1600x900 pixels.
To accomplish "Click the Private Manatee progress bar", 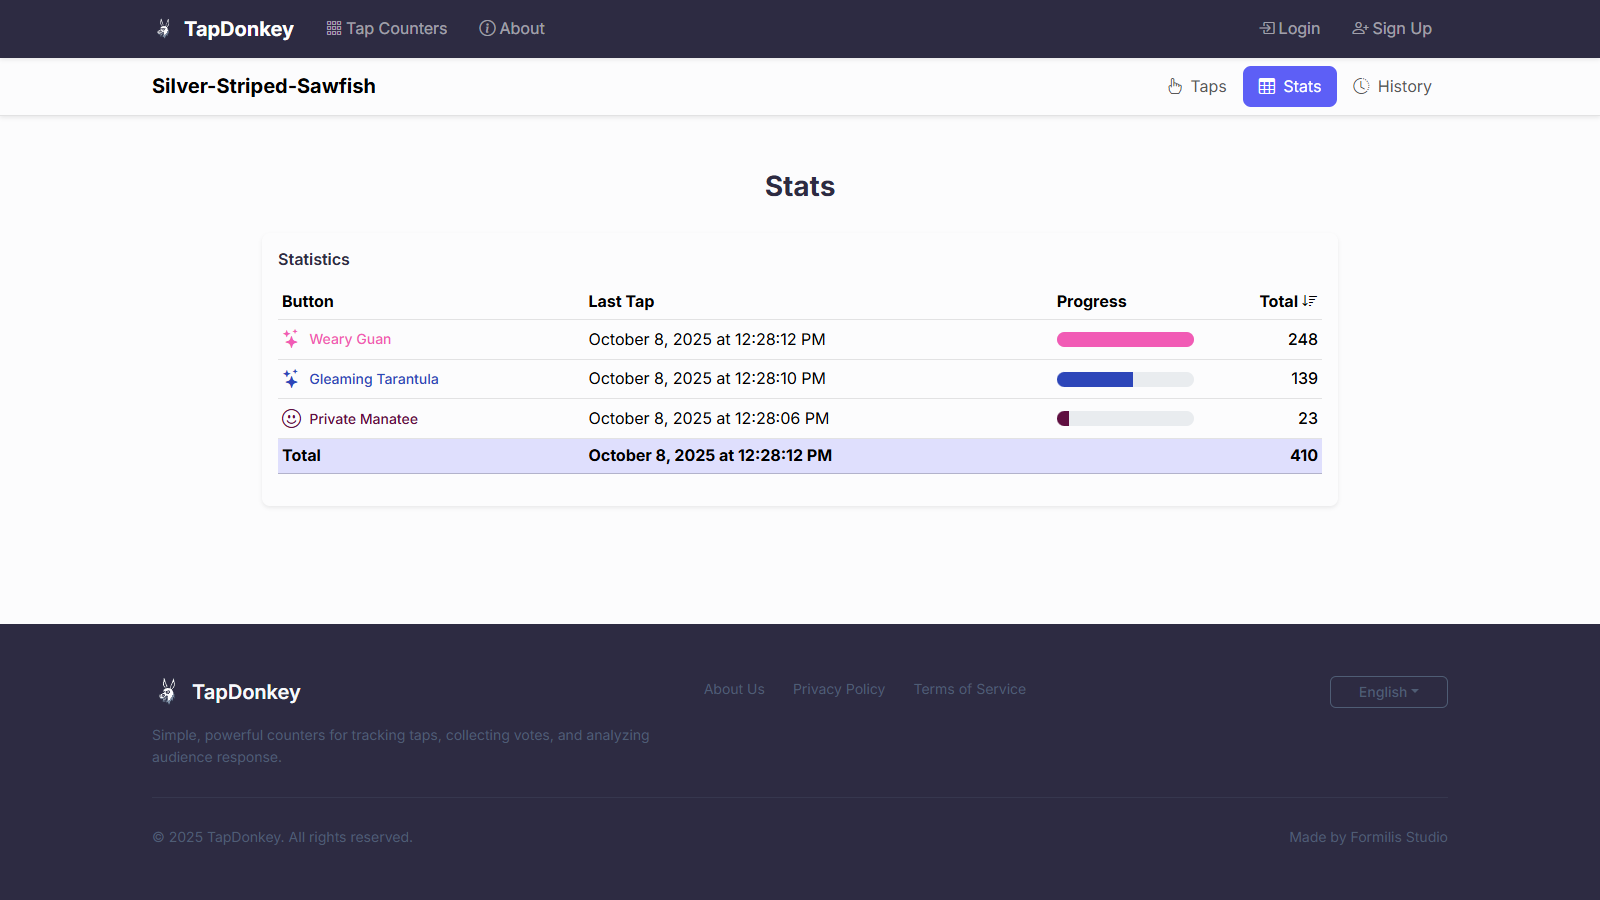I will (x=1125, y=418).
